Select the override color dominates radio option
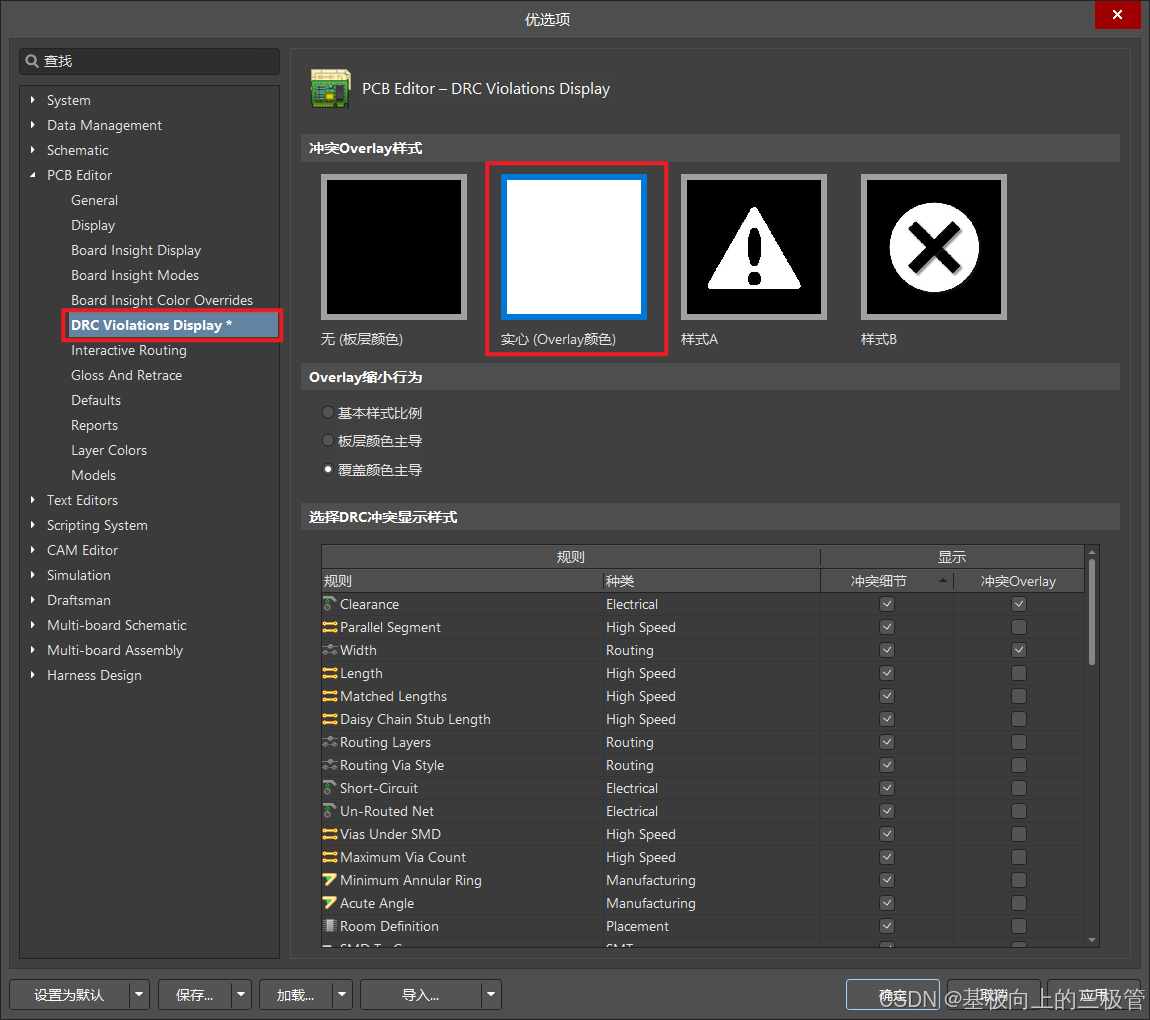This screenshot has height=1020, width=1150. coord(328,469)
